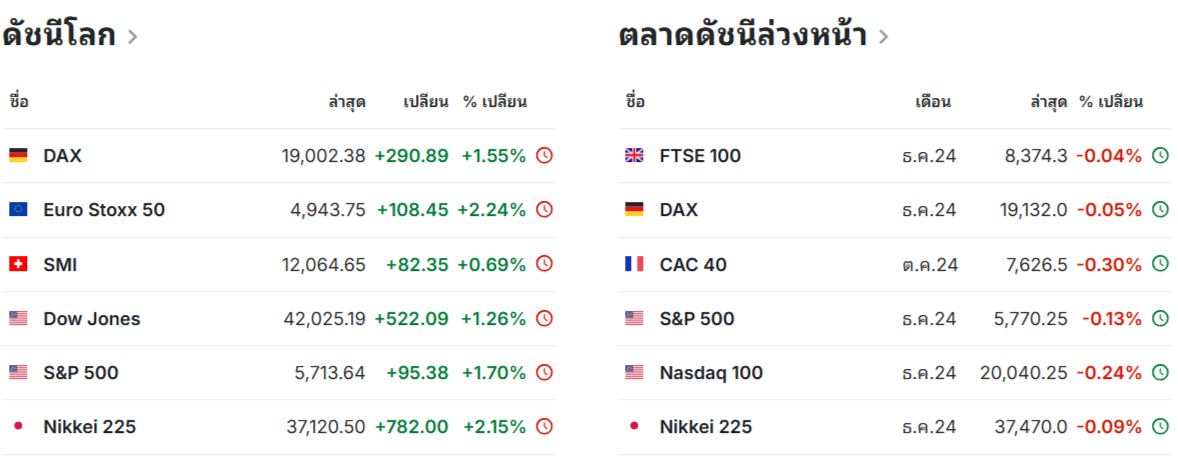Open the S&P 500 futures link
This screenshot has width=1178, height=459.
click(696, 319)
